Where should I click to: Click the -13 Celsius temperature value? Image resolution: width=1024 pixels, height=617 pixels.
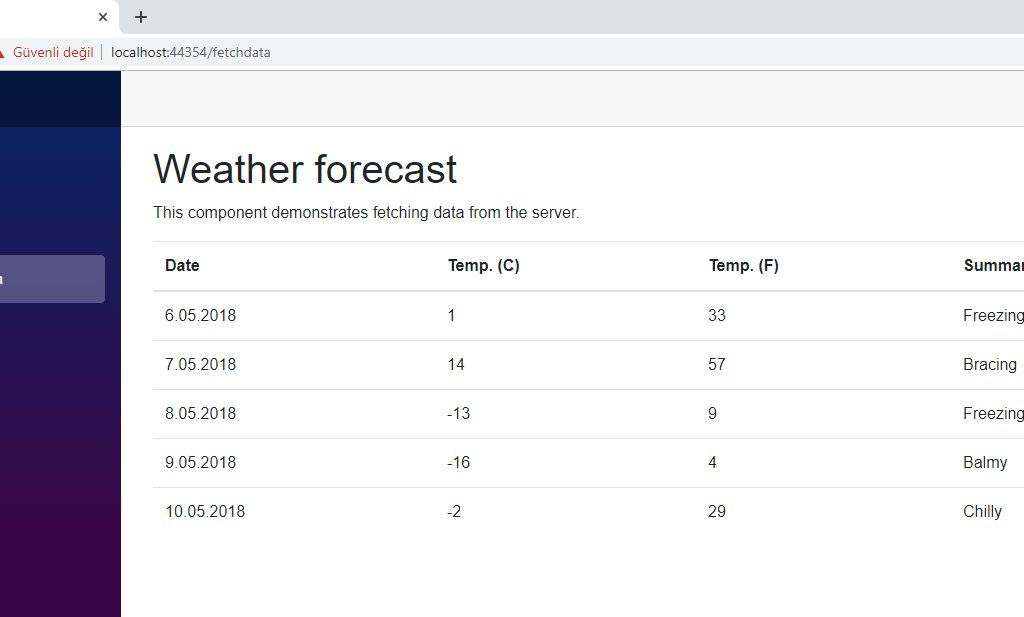(x=459, y=414)
